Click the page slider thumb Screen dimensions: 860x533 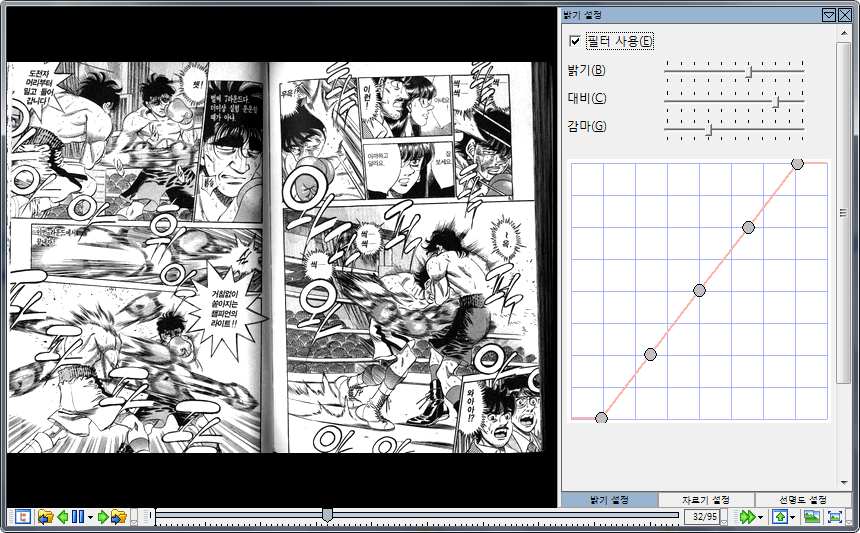[x=327, y=515]
